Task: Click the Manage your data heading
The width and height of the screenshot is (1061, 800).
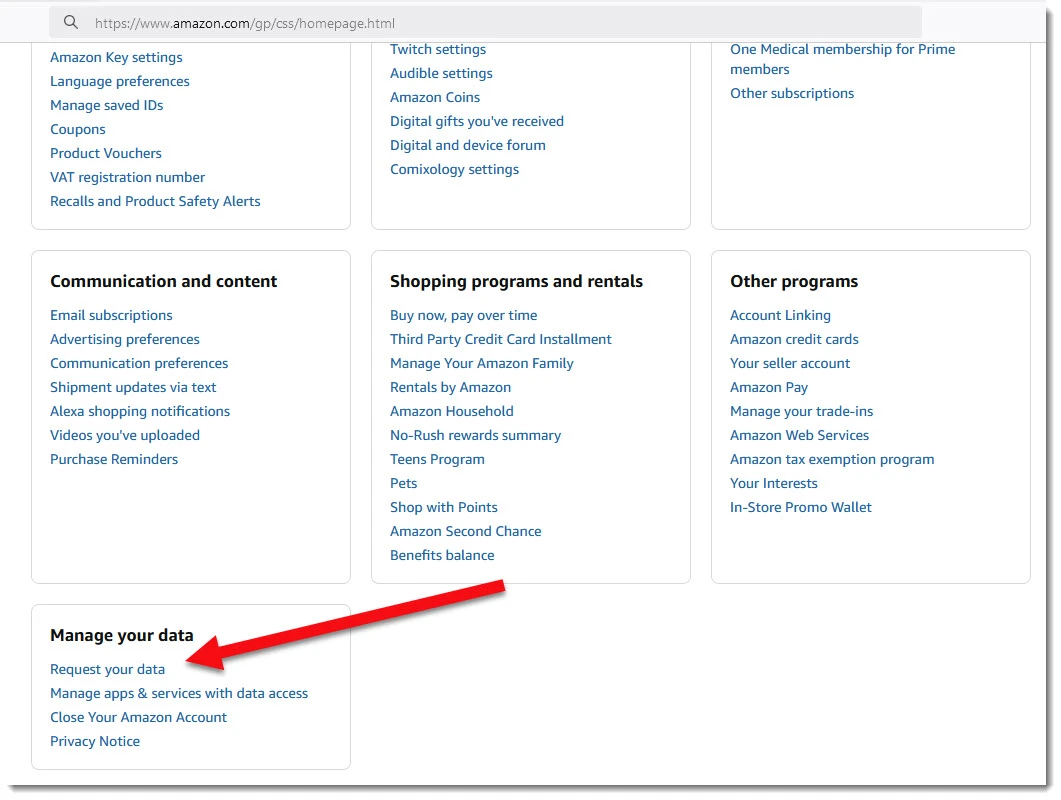Action: click(x=122, y=636)
